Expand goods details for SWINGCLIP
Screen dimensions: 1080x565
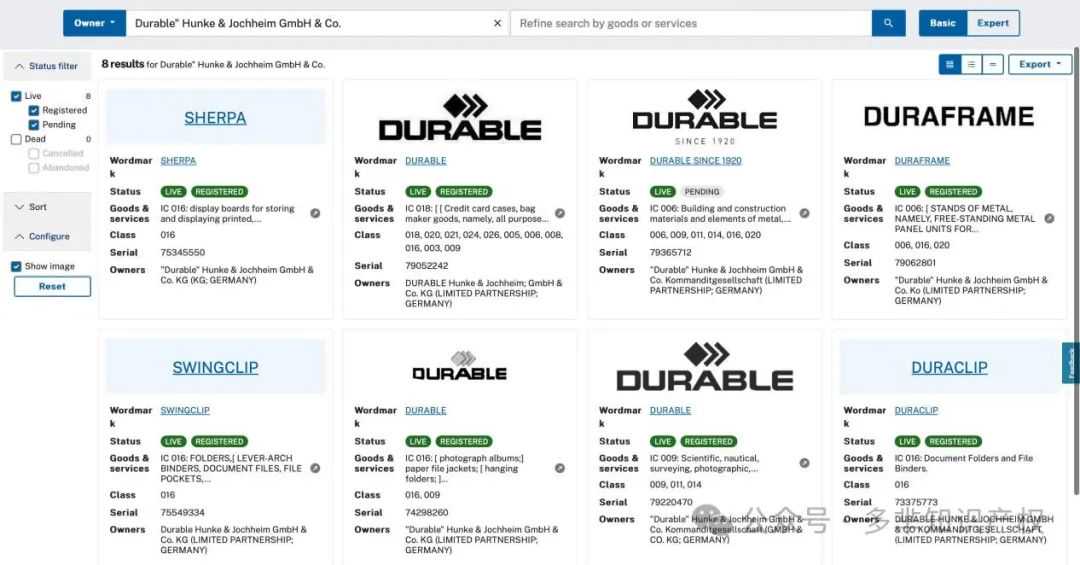coord(315,468)
